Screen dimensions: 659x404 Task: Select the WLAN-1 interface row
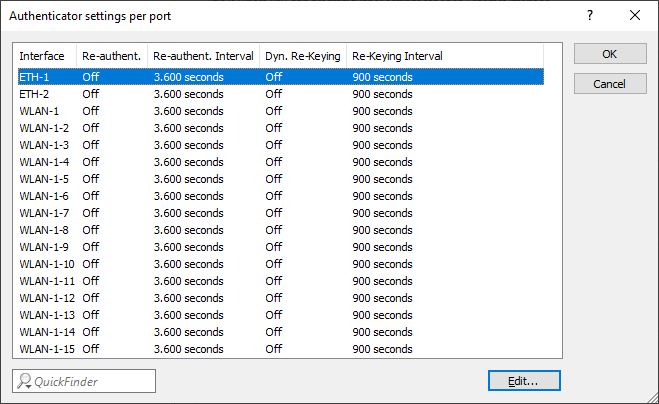click(x=39, y=111)
